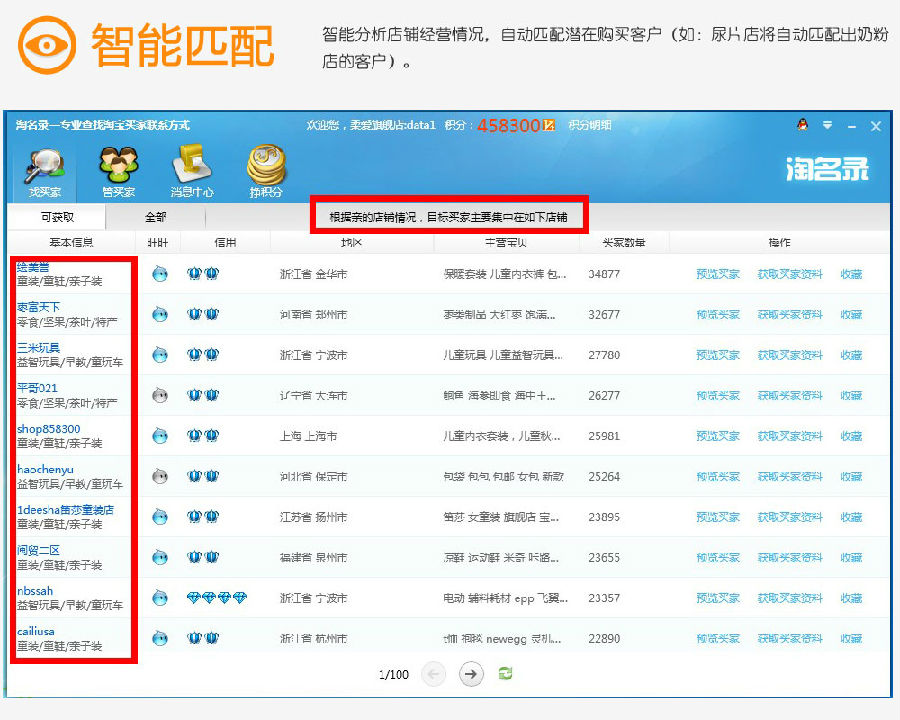The width and height of the screenshot is (900, 720).
Task: Open the title bar dropdown menu arrow
Action: (x=827, y=125)
